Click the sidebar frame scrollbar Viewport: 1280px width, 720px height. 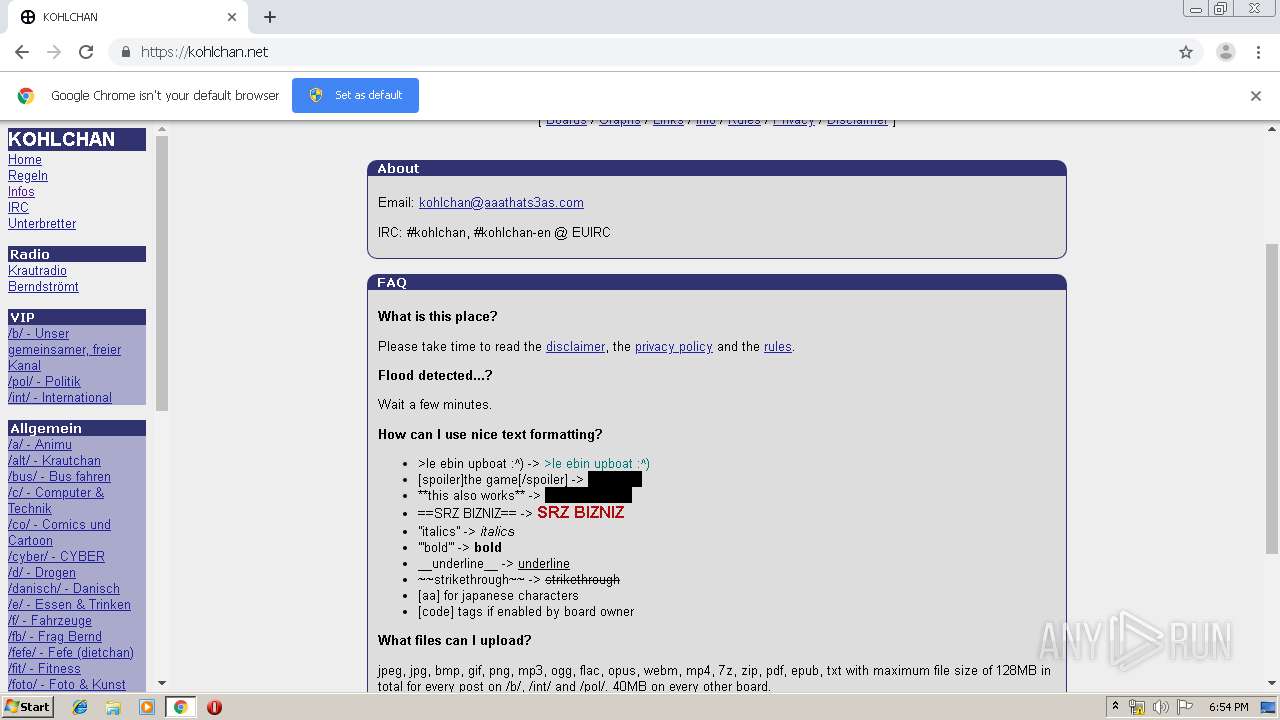162,272
